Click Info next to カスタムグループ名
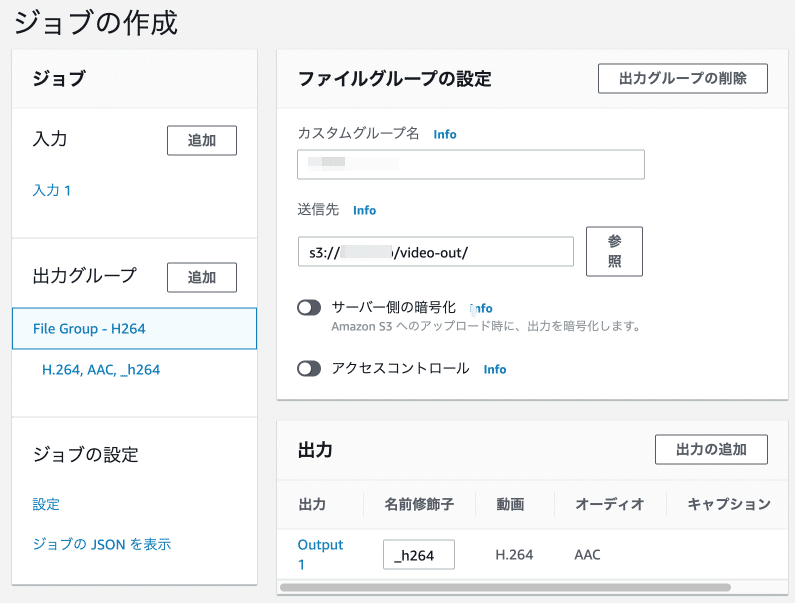Image resolution: width=795 pixels, height=603 pixels. click(445, 134)
